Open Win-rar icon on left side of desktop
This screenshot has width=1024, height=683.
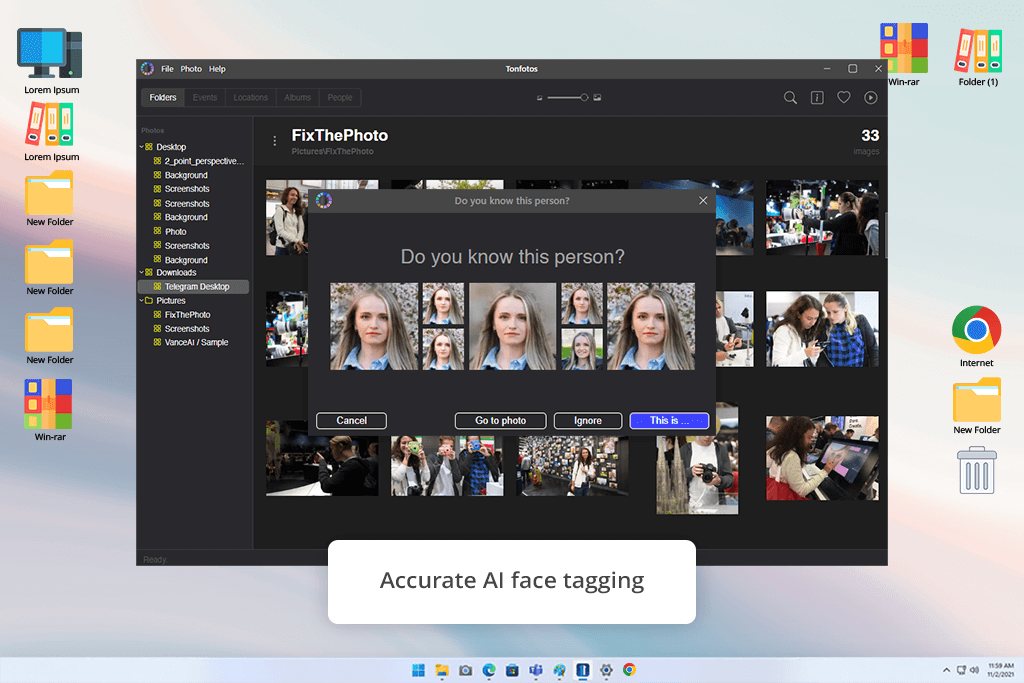click(x=50, y=410)
